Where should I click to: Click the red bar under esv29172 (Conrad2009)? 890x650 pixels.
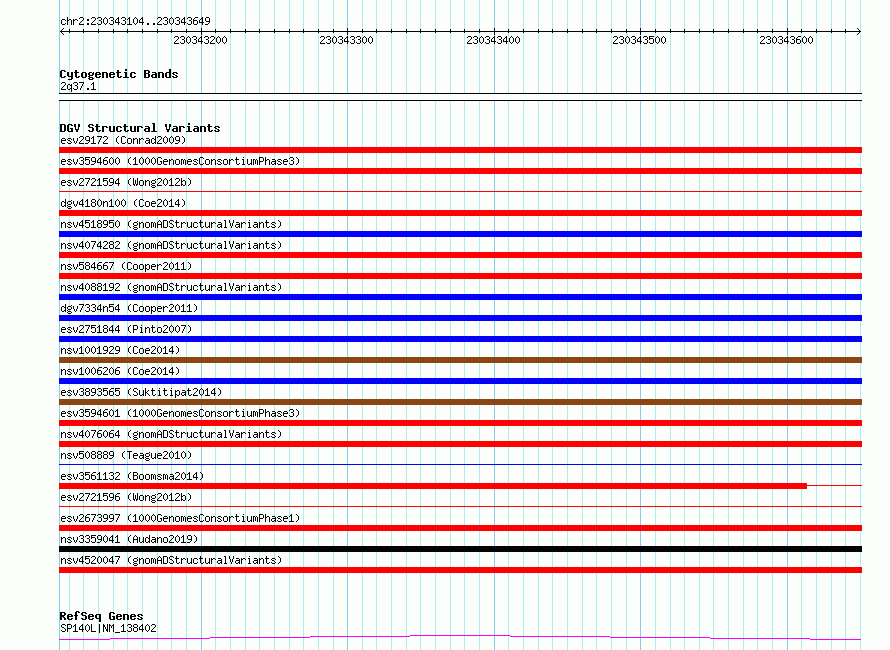pyautogui.click(x=460, y=150)
